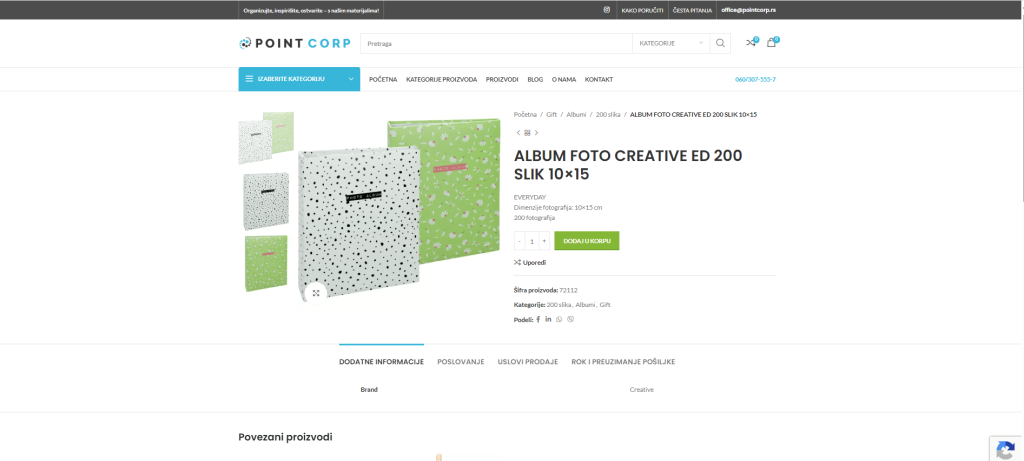Click the search magnifier icon

[720, 43]
